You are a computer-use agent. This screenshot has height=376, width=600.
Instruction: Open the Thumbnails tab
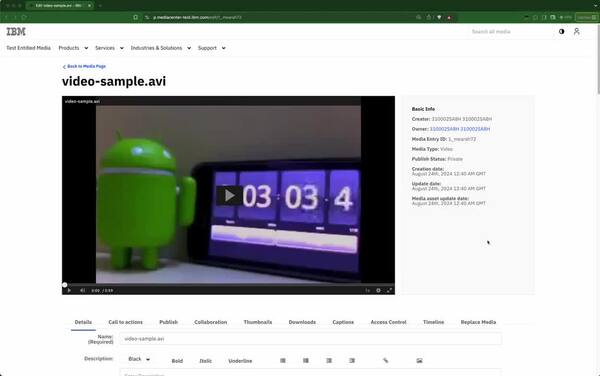coord(258,322)
